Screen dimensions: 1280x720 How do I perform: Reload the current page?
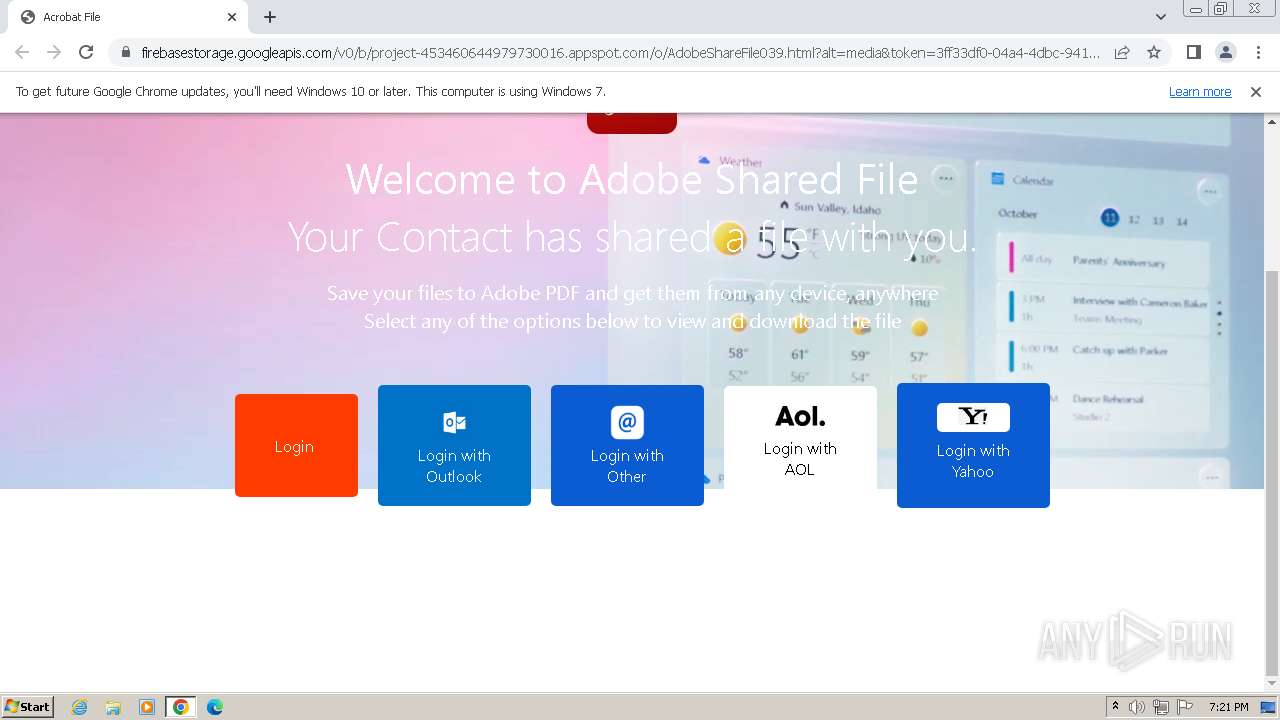coord(86,52)
